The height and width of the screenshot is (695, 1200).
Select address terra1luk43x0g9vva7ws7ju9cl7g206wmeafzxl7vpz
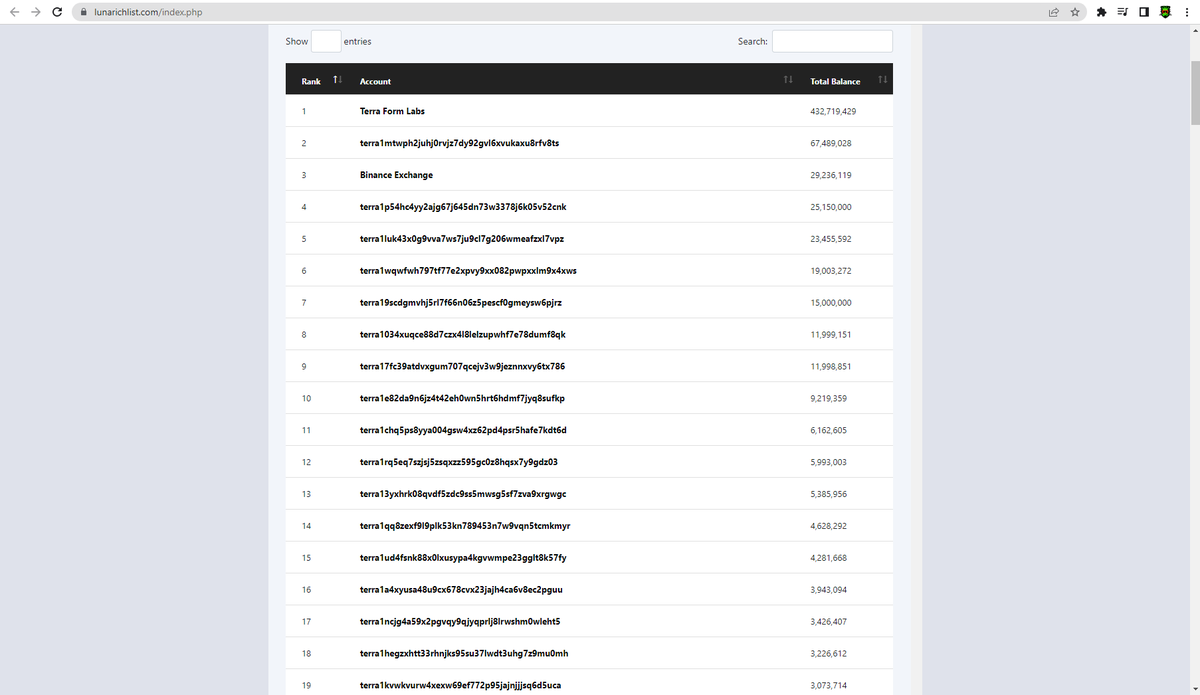click(463, 239)
